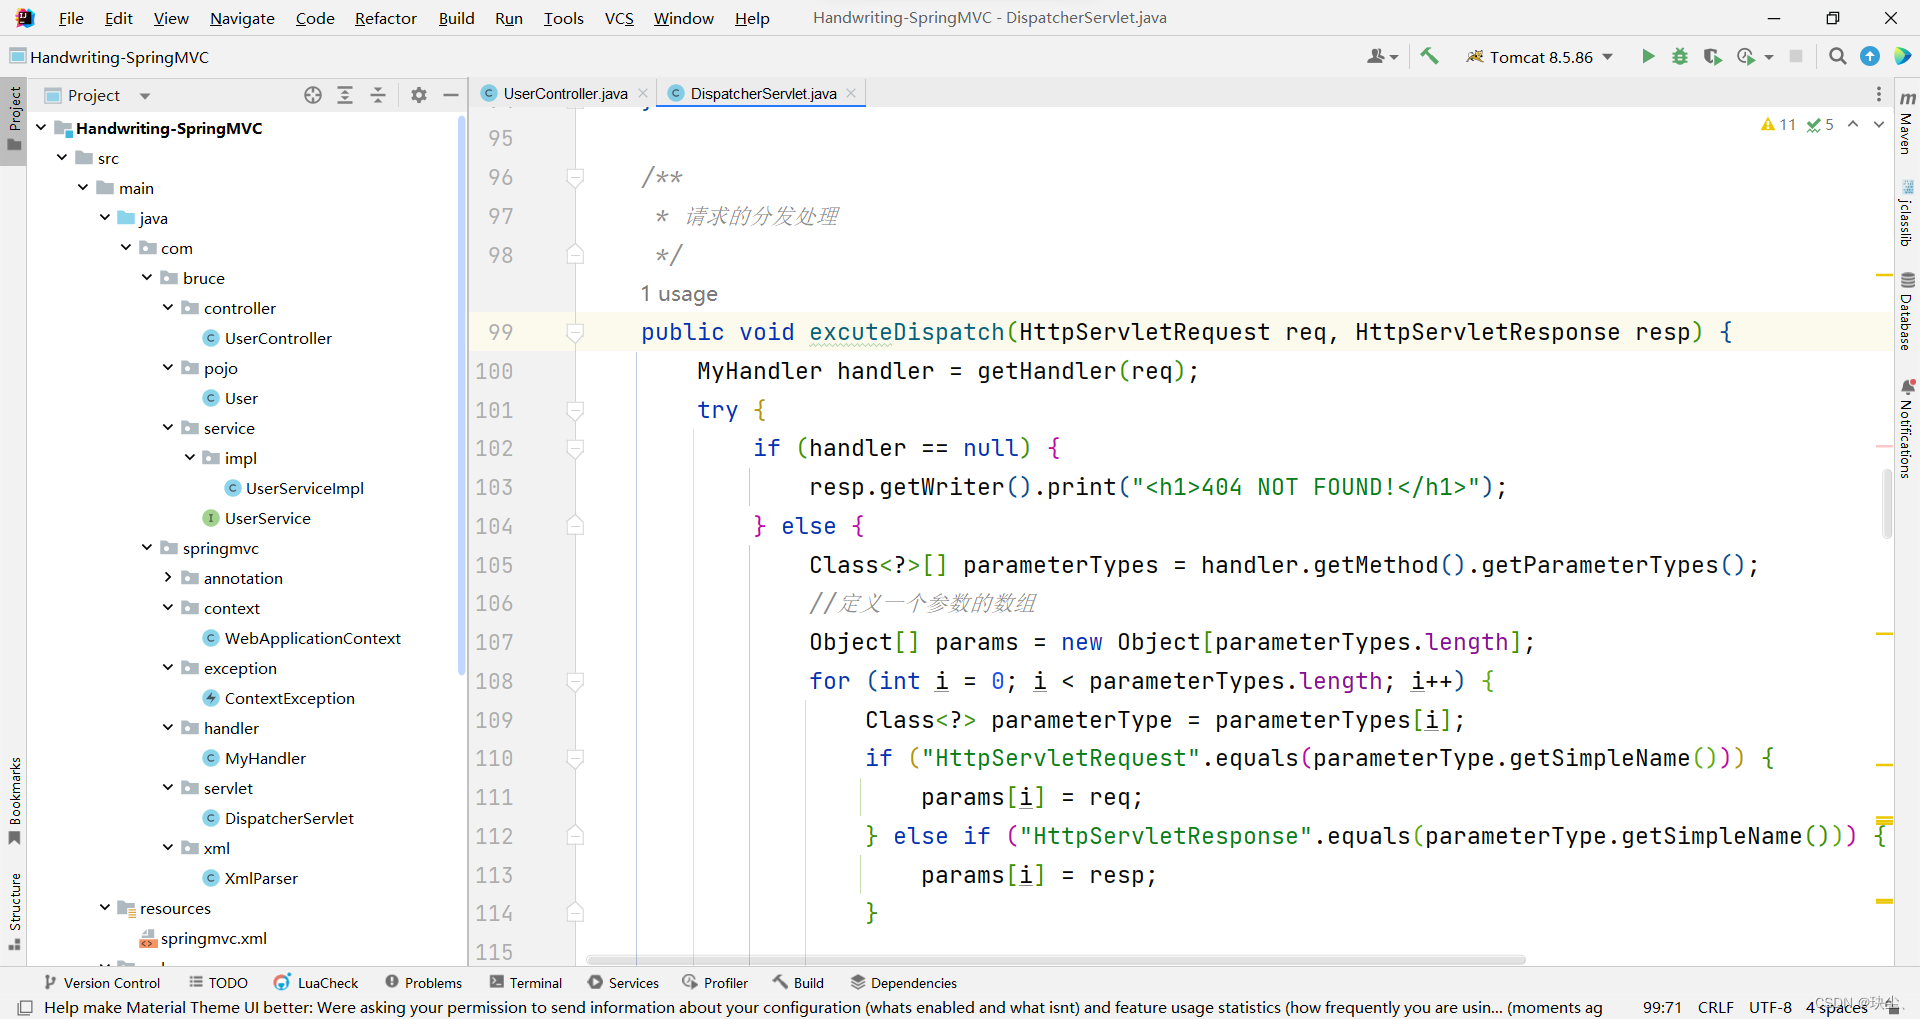1920x1019 pixels.
Task: Go to previous highlighted error arrow
Action: pyautogui.click(x=1853, y=125)
